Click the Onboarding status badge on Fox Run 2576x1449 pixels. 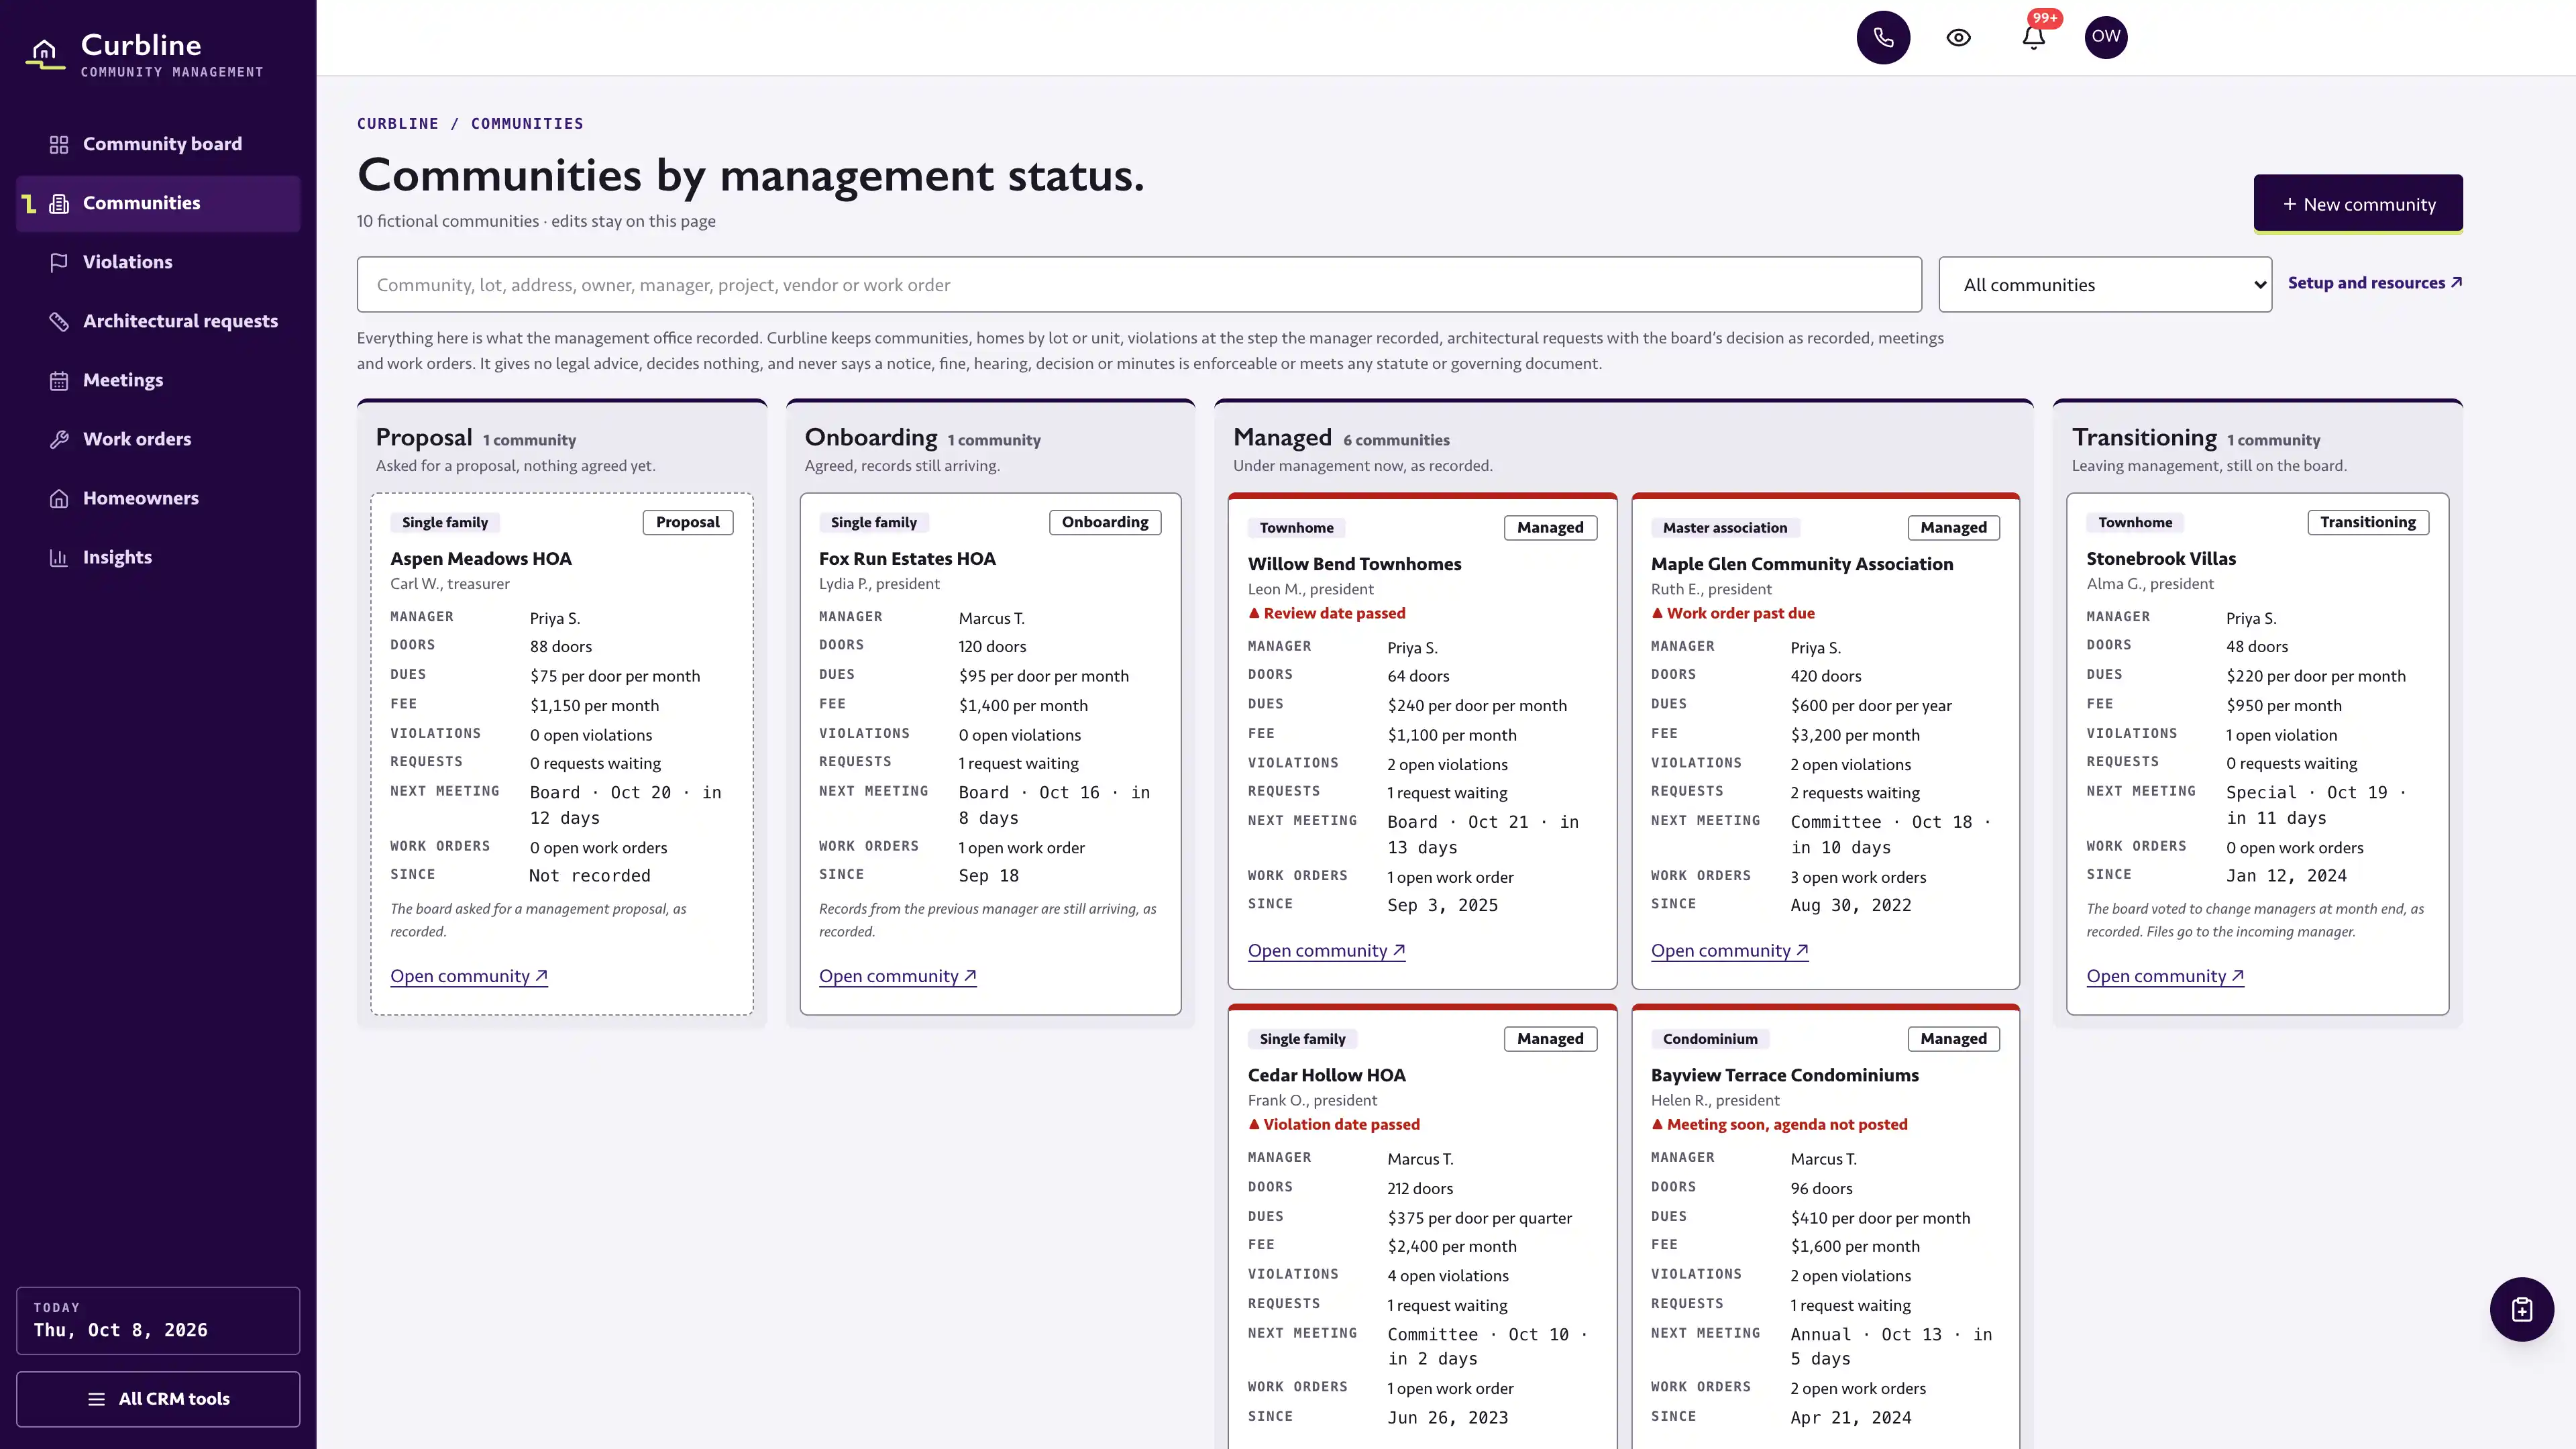click(x=1105, y=522)
